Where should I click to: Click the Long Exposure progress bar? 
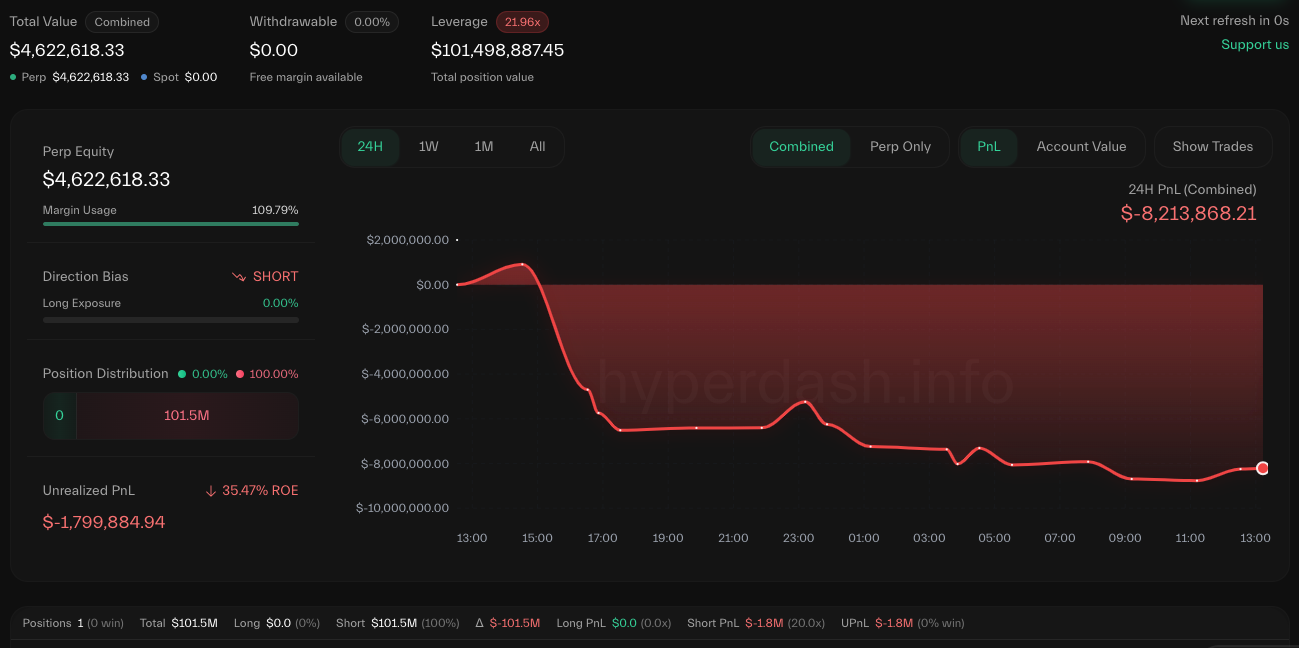[171, 320]
